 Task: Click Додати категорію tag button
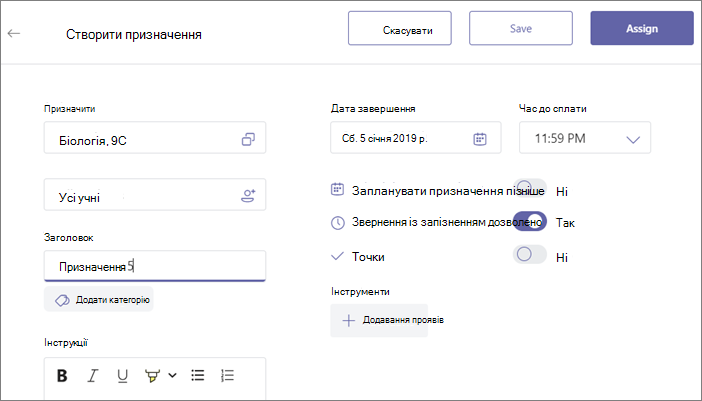tap(98, 299)
